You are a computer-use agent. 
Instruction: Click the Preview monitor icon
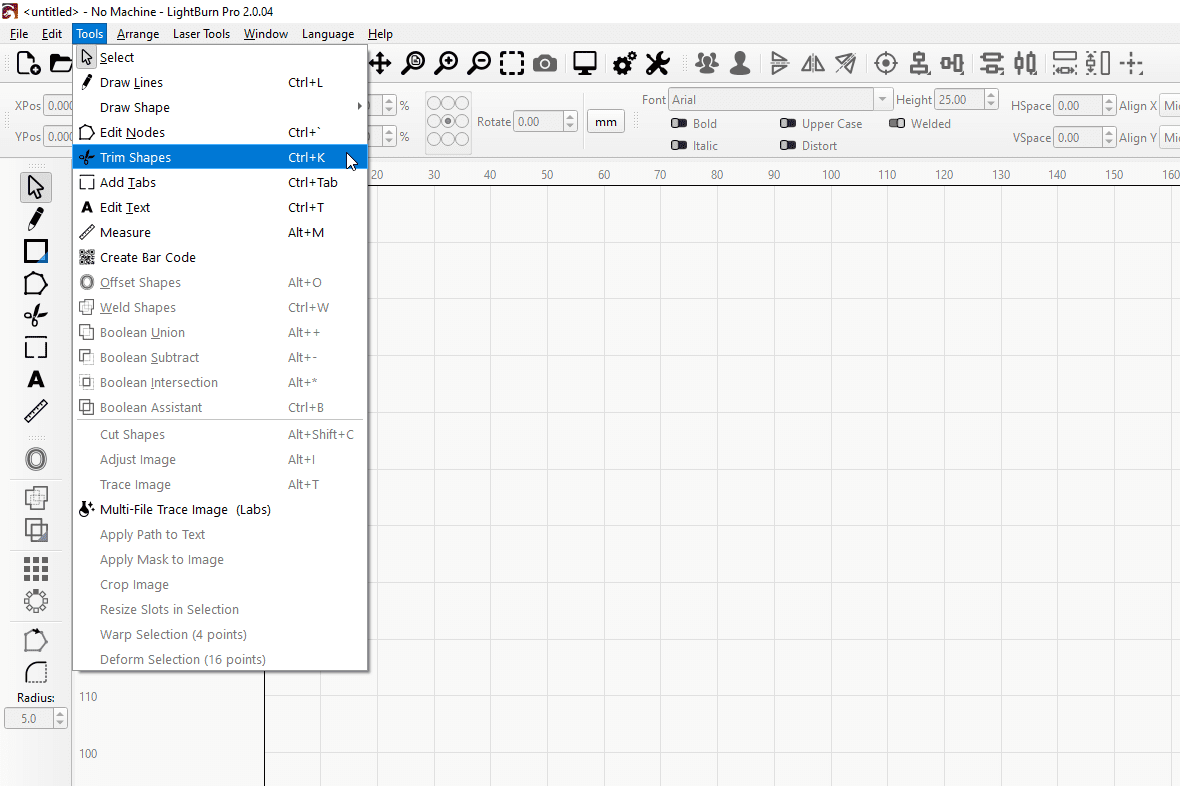[x=585, y=63]
